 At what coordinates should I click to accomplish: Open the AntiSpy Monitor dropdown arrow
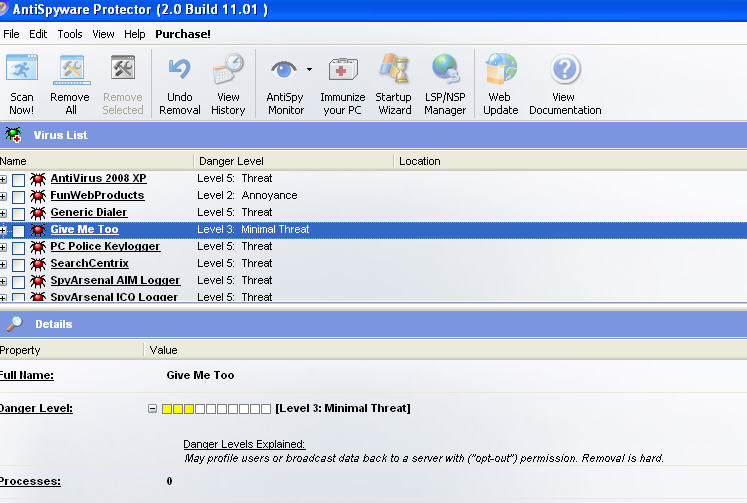point(309,70)
